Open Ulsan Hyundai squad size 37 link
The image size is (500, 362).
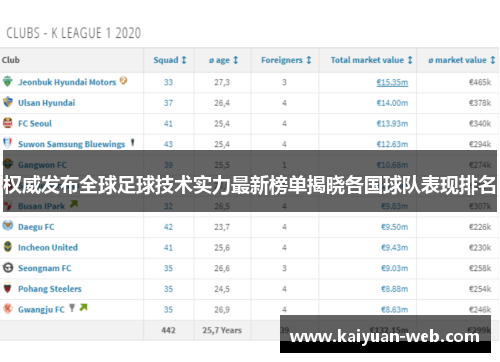pos(168,103)
